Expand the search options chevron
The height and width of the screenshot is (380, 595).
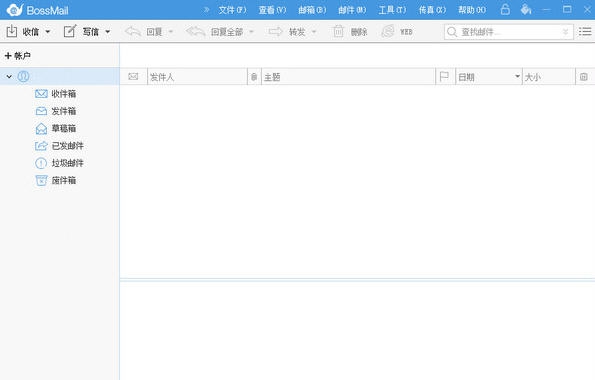click(565, 32)
